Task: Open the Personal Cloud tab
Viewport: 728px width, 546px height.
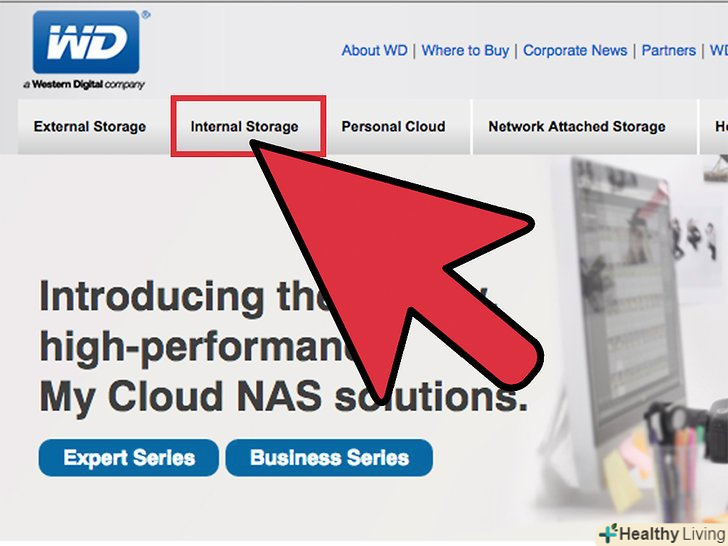Action: (x=393, y=126)
